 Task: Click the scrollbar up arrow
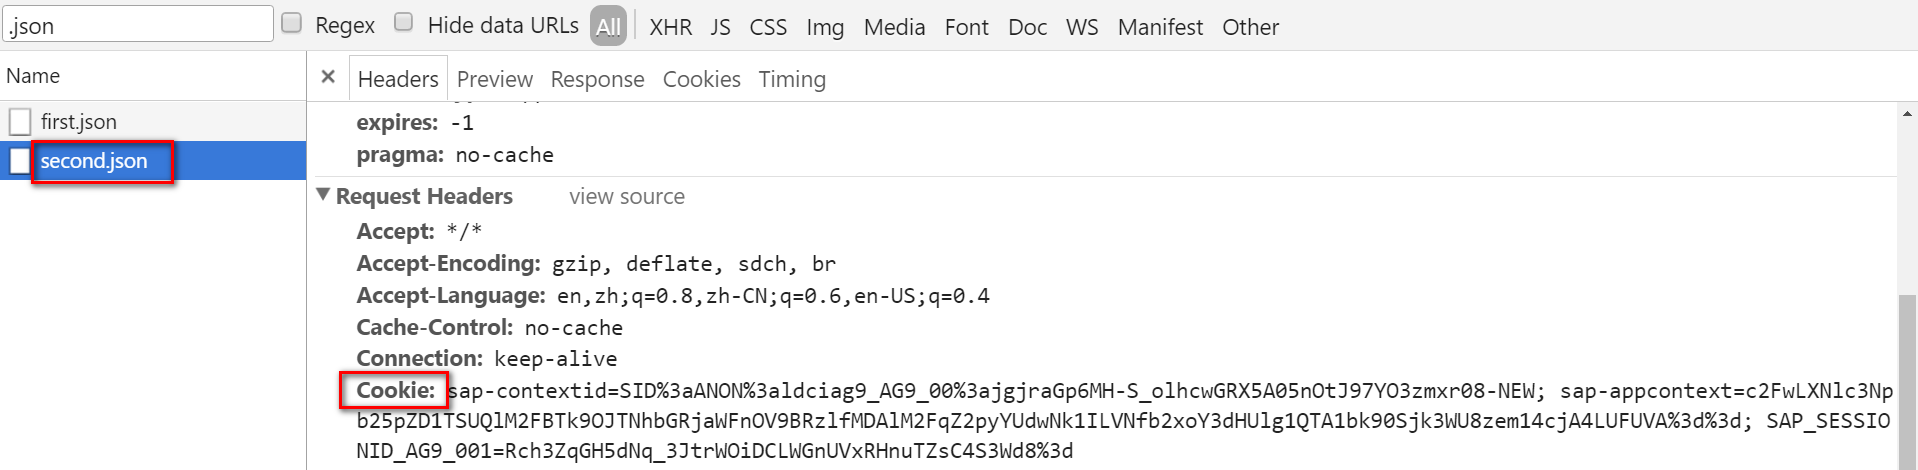click(1907, 114)
